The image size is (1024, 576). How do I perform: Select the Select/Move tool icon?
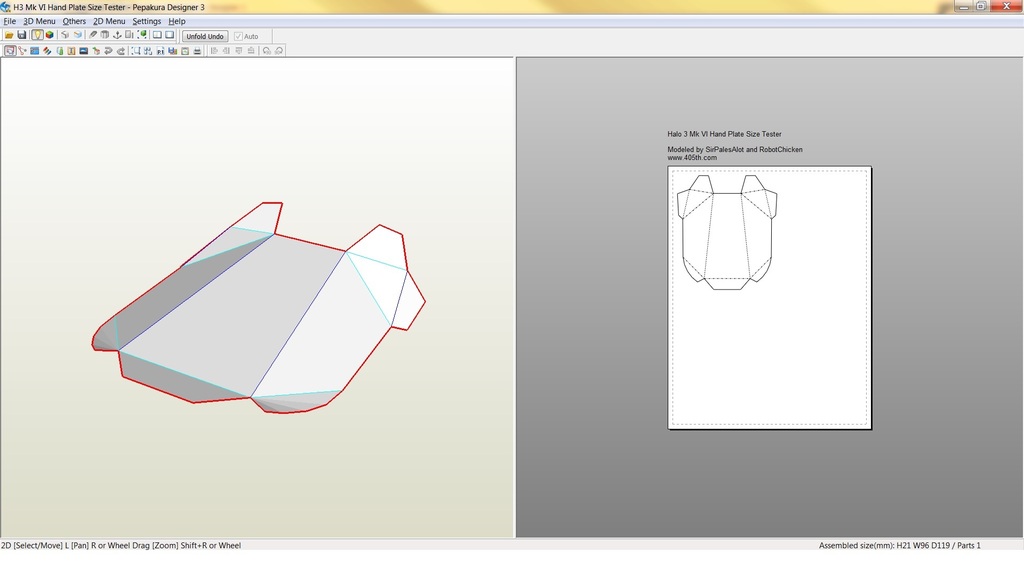(x=10, y=50)
